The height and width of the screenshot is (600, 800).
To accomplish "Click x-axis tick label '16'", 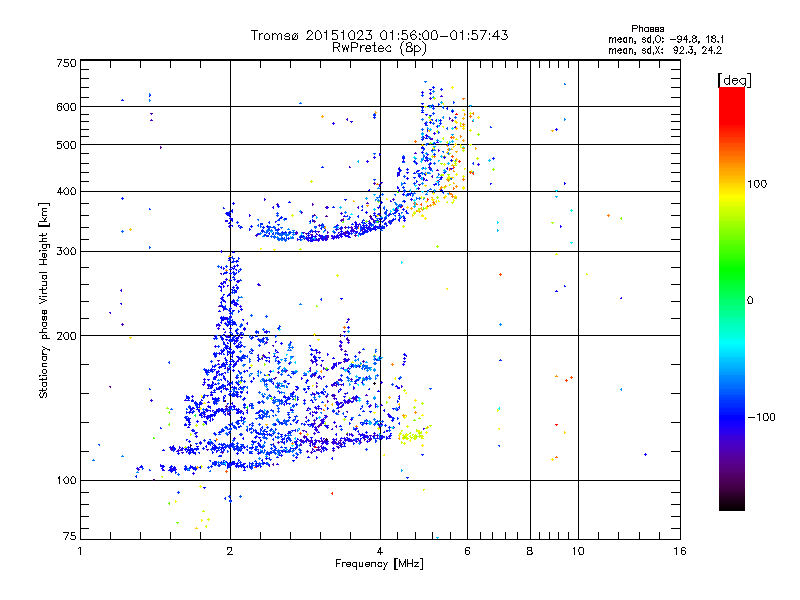I will (680, 551).
